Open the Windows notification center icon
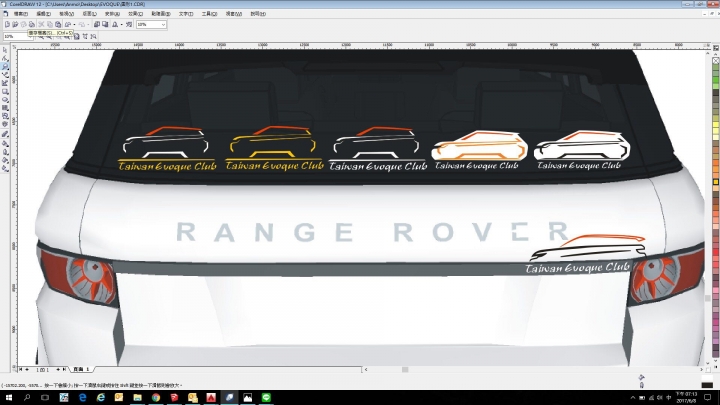This screenshot has width=720, height=405. [x=708, y=398]
